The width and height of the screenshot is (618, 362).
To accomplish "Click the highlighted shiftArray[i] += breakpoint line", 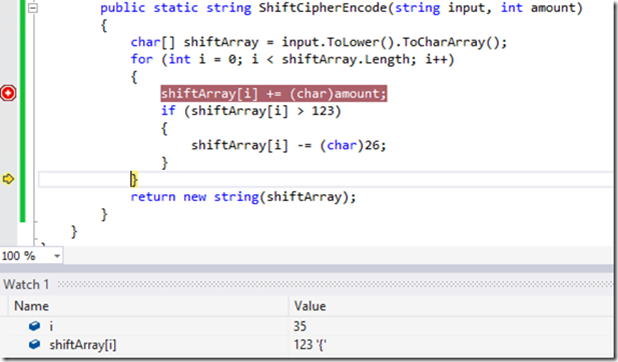I will [274, 94].
